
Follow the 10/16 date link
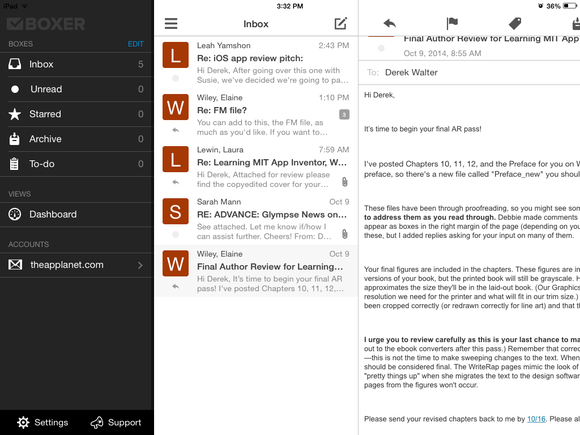pyautogui.click(x=536, y=419)
